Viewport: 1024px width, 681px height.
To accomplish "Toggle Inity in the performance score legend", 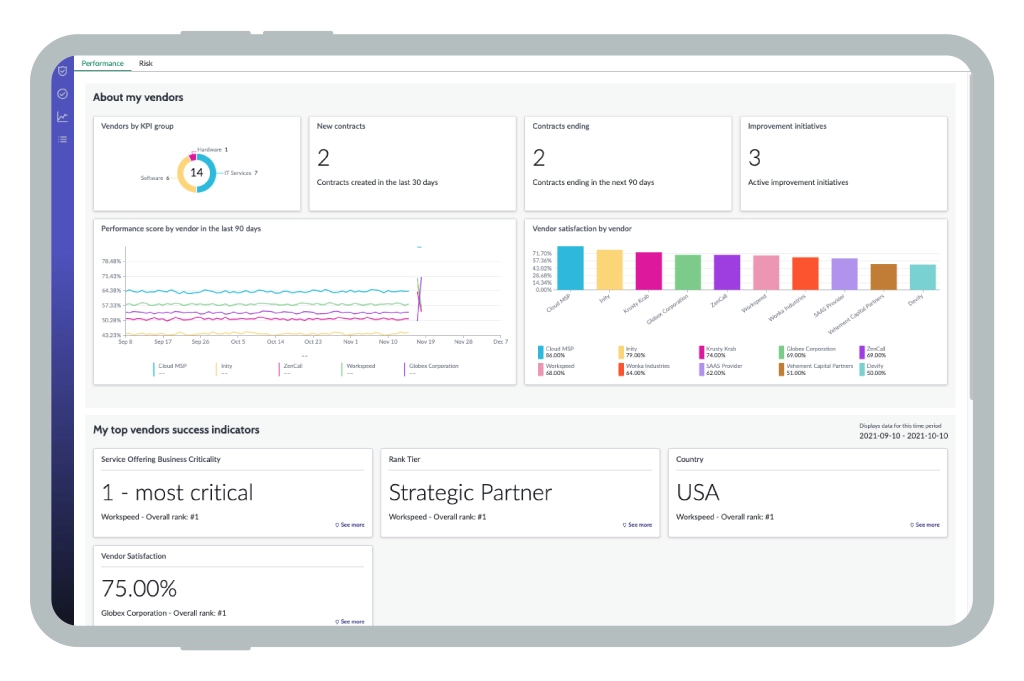I will (x=225, y=370).
